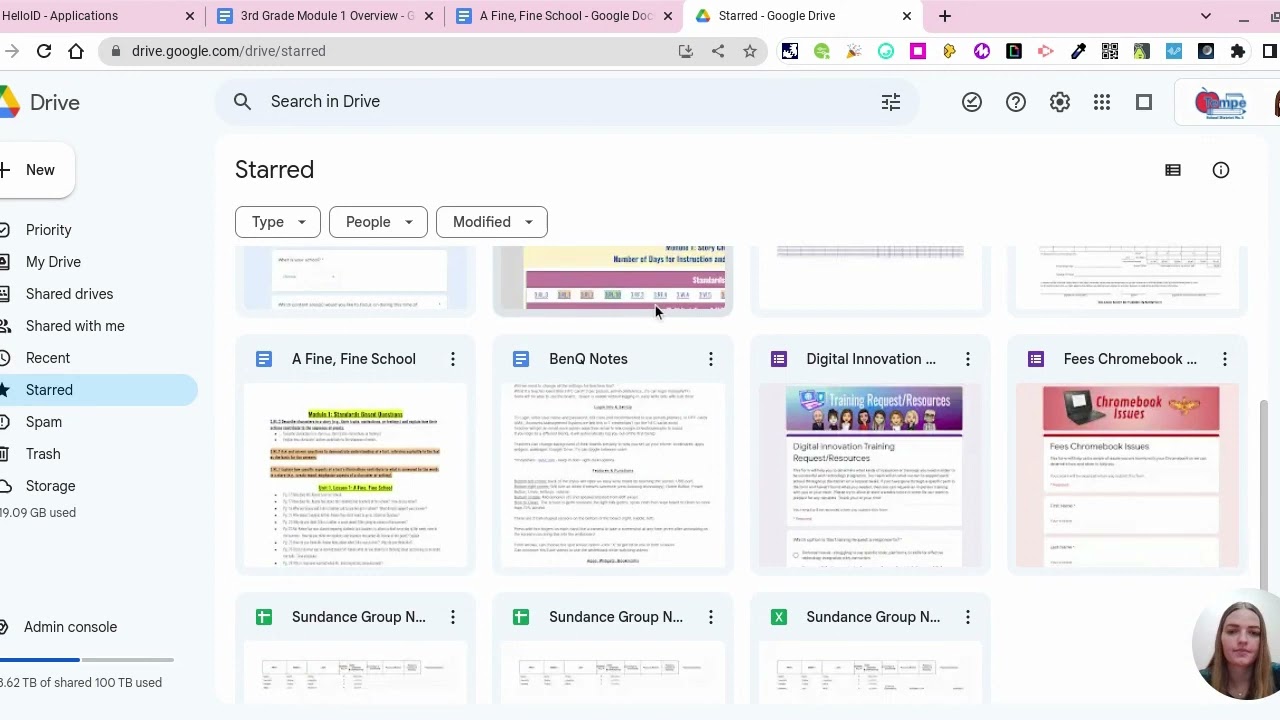The height and width of the screenshot is (720, 1280).
Task: Open more actions for Digital Innovation form
Action: (968, 359)
